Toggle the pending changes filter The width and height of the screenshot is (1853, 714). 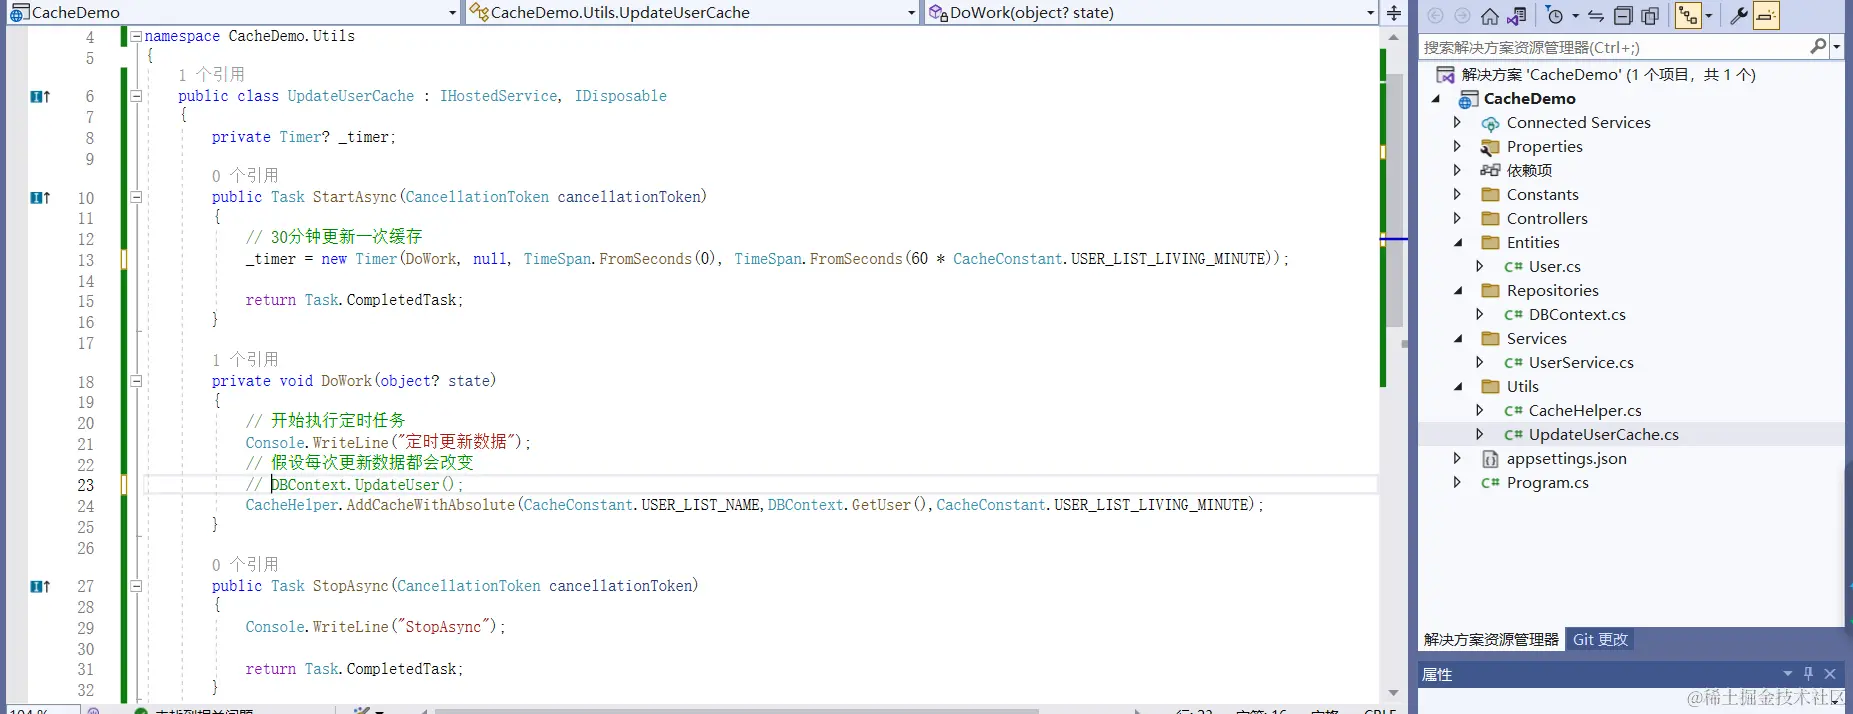[1554, 15]
